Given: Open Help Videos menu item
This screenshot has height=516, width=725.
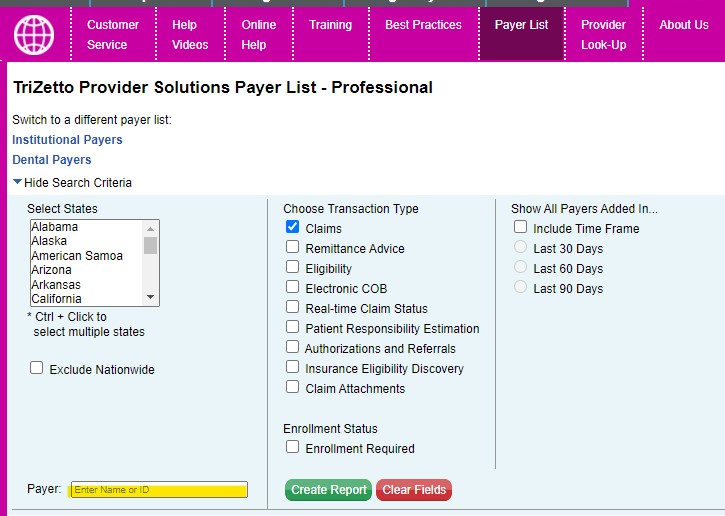Looking at the screenshot, I should click(190, 35).
